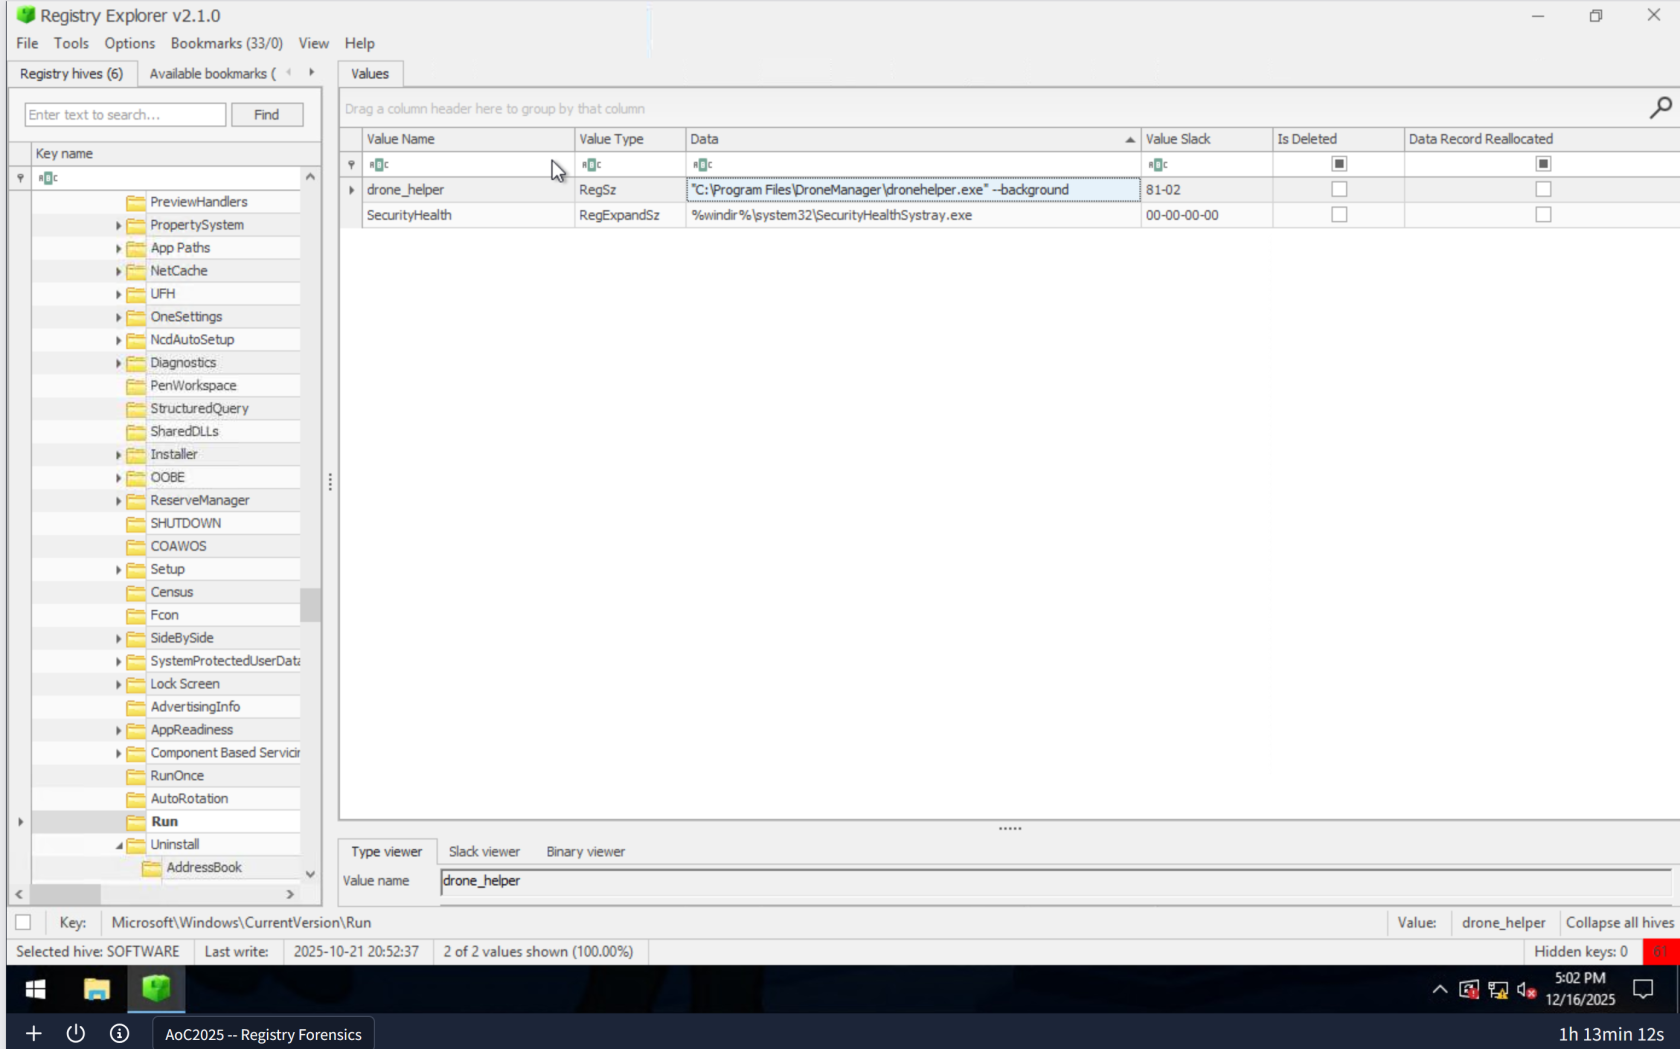1680x1049 pixels.
Task: Switch to the Binary viewer tab
Action: coord(585,852)
